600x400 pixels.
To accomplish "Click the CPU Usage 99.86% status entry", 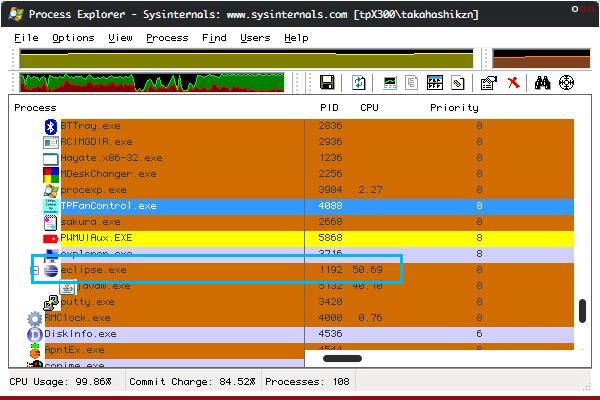I will click(x=60, y=382).
